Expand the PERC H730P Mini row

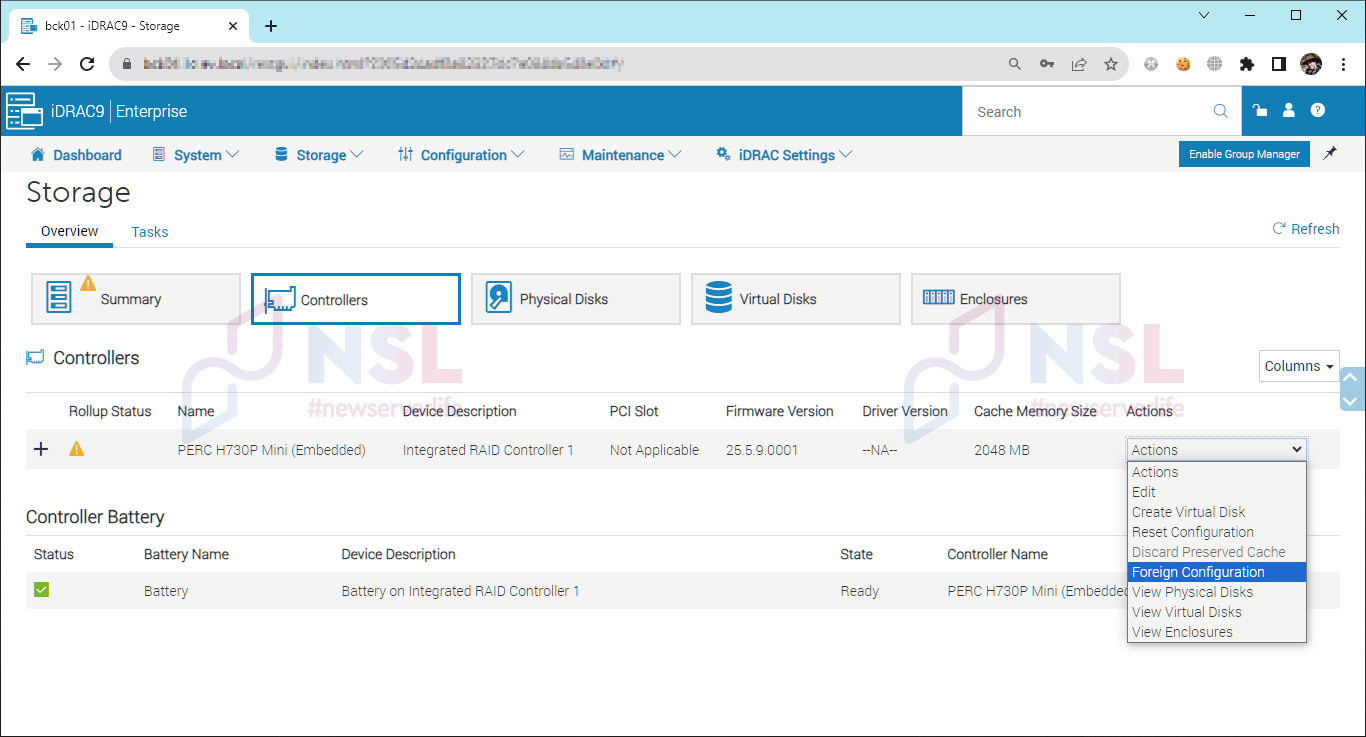[x=41, y=449]
